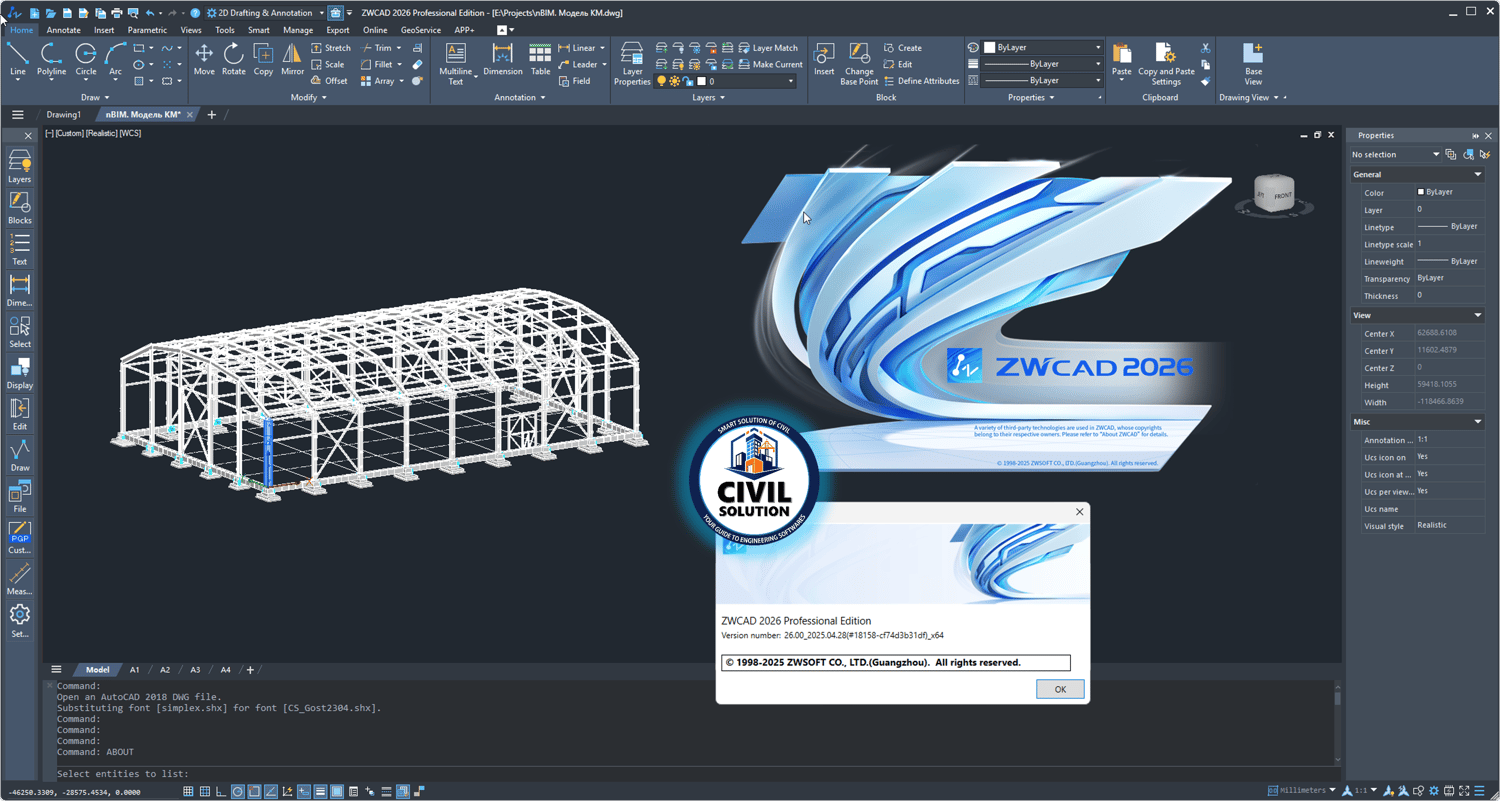Click the Dimension tool

click(x=503, y=59)
